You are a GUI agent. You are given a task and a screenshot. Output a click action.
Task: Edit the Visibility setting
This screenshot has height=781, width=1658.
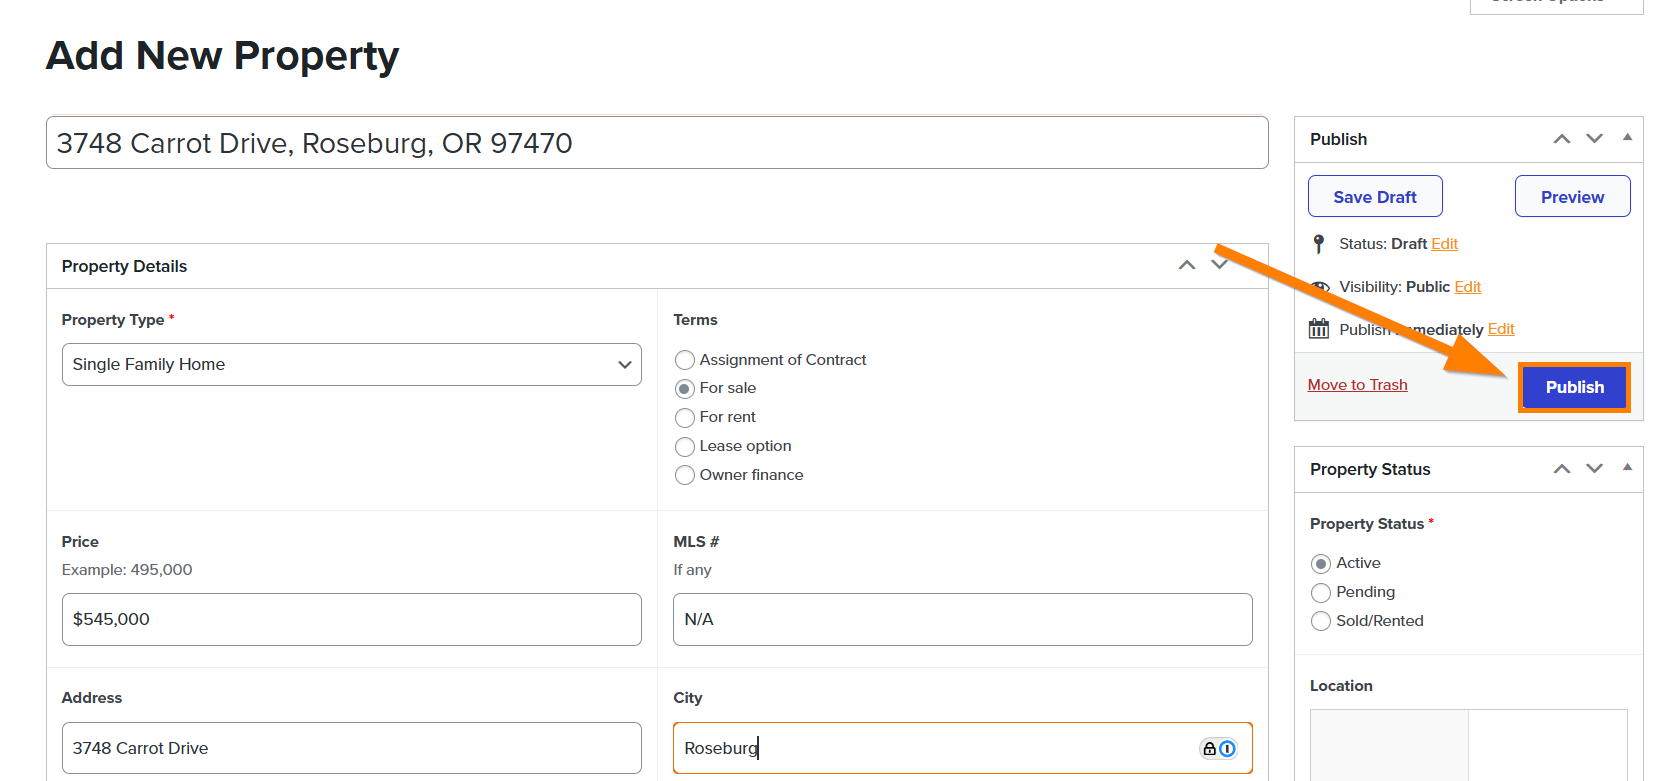pyautogui.click(x=1467, y=287)
